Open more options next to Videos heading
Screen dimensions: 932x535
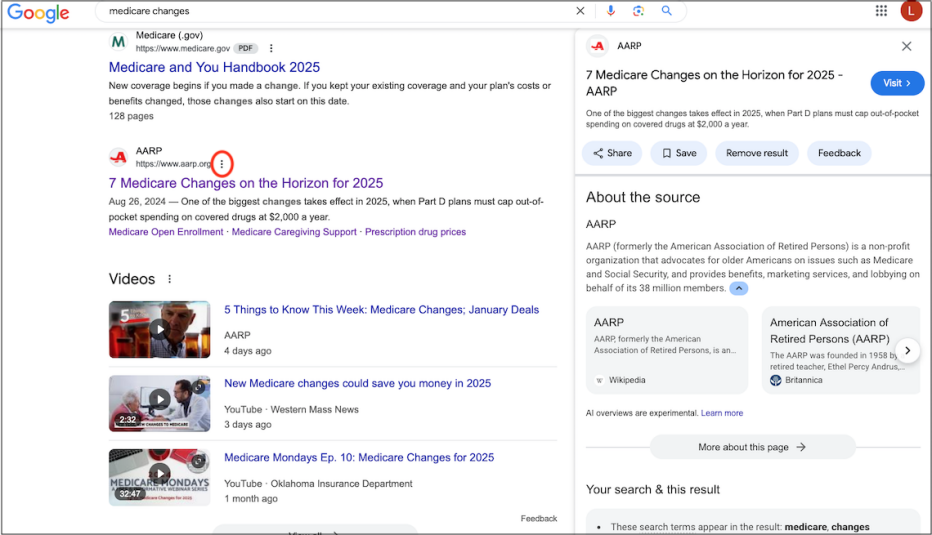click(169, 279)
